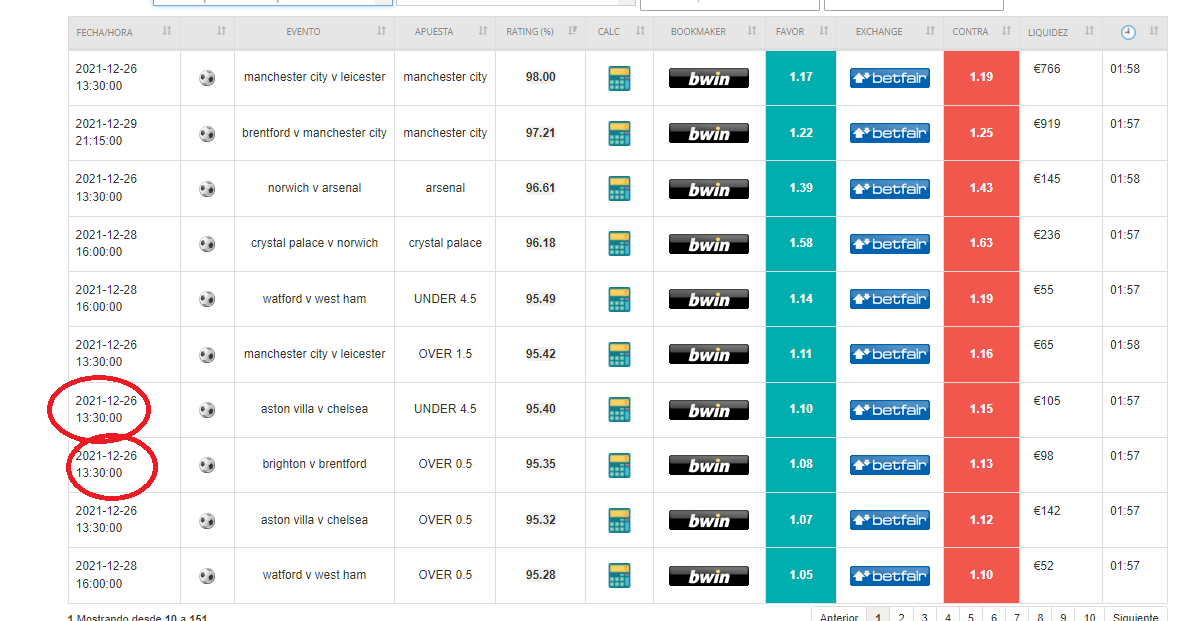Click bwin logo in manchester city v leicester 98.00 row

(709, 78)
